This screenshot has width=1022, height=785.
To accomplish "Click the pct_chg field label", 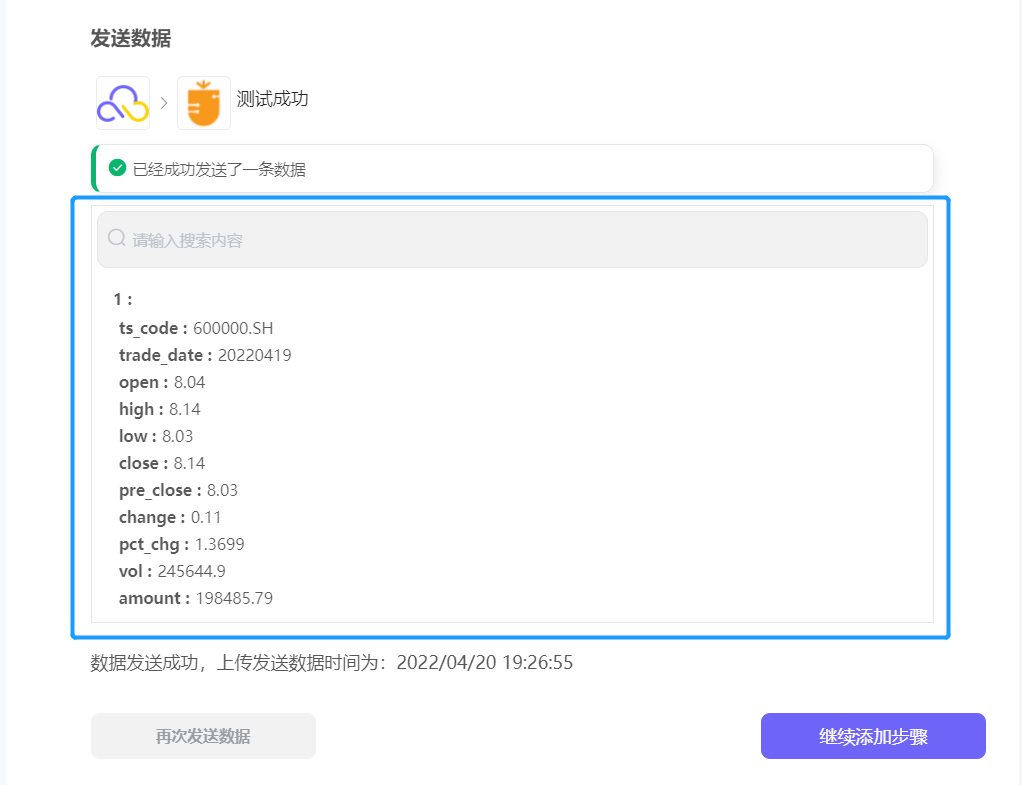I will [x=154, y=545].
